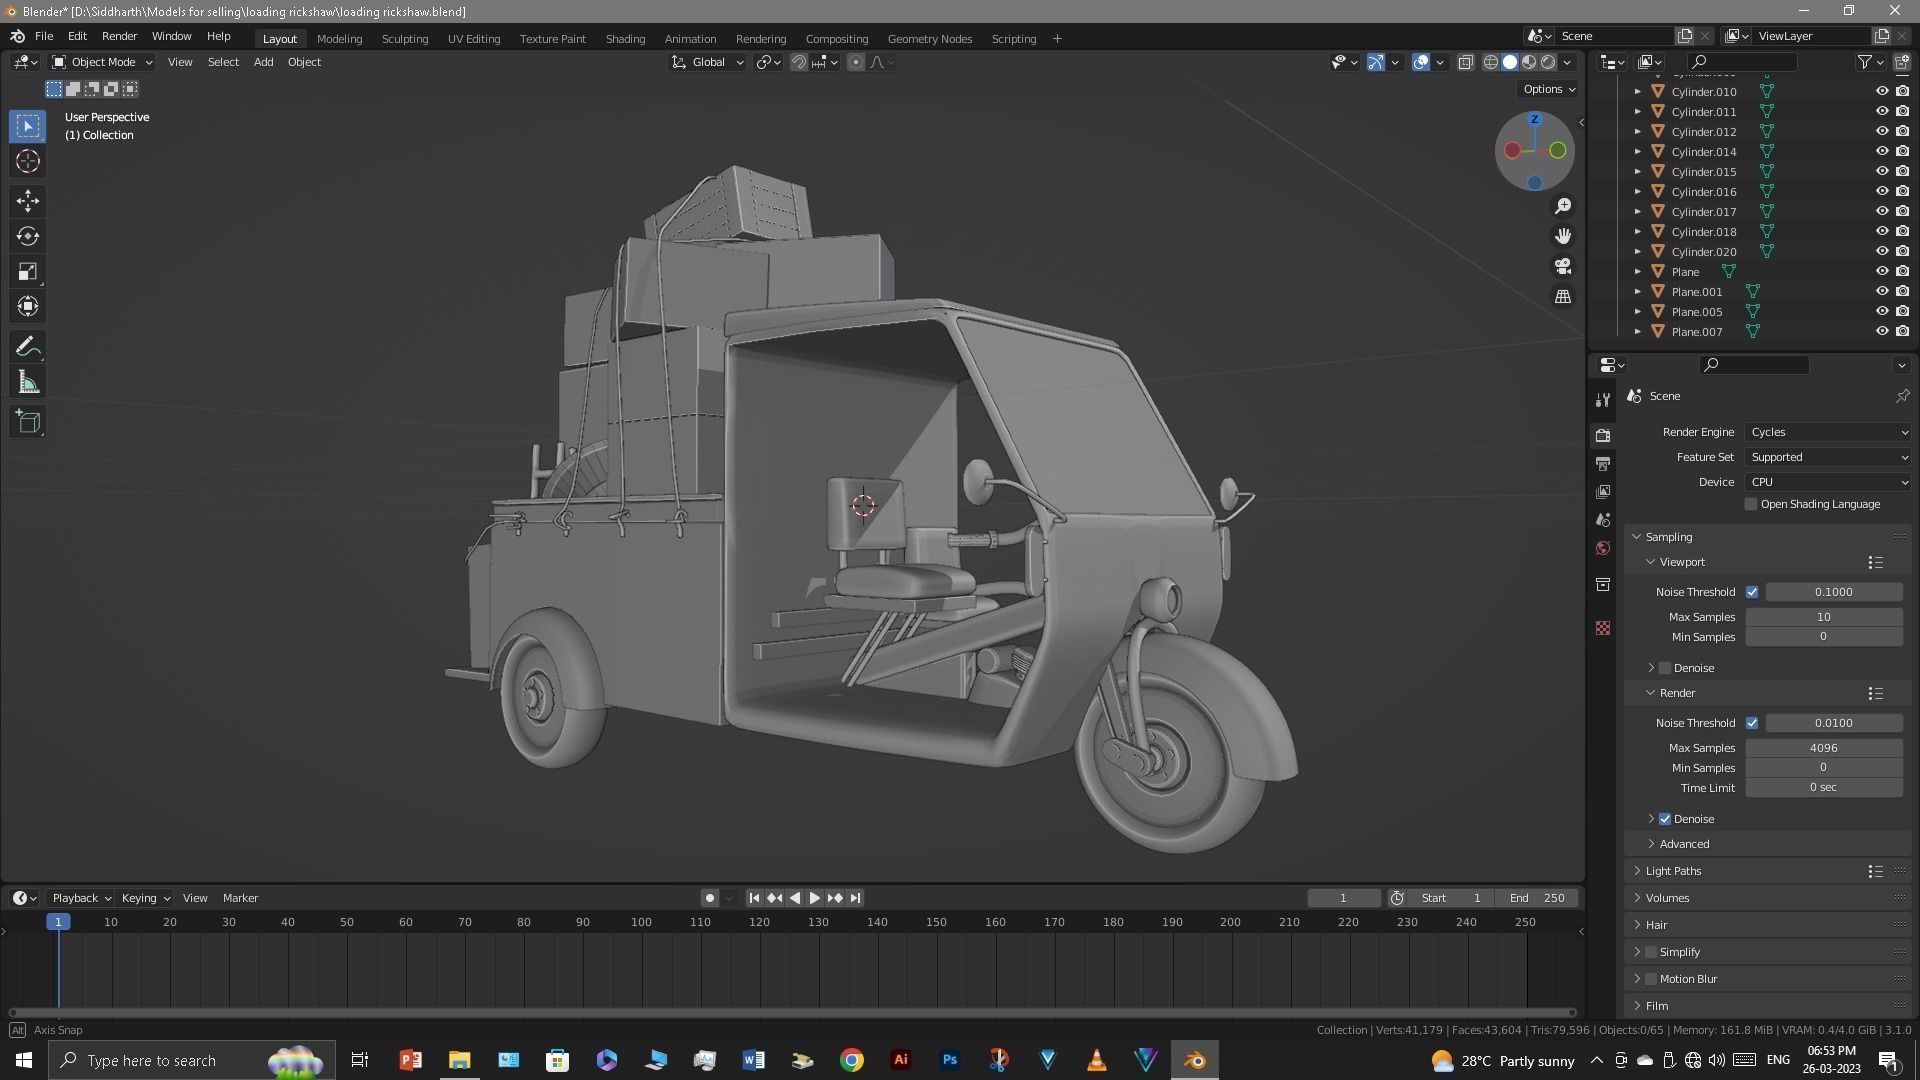
Task: Open the File menu
Action: (x=44, y=36)
